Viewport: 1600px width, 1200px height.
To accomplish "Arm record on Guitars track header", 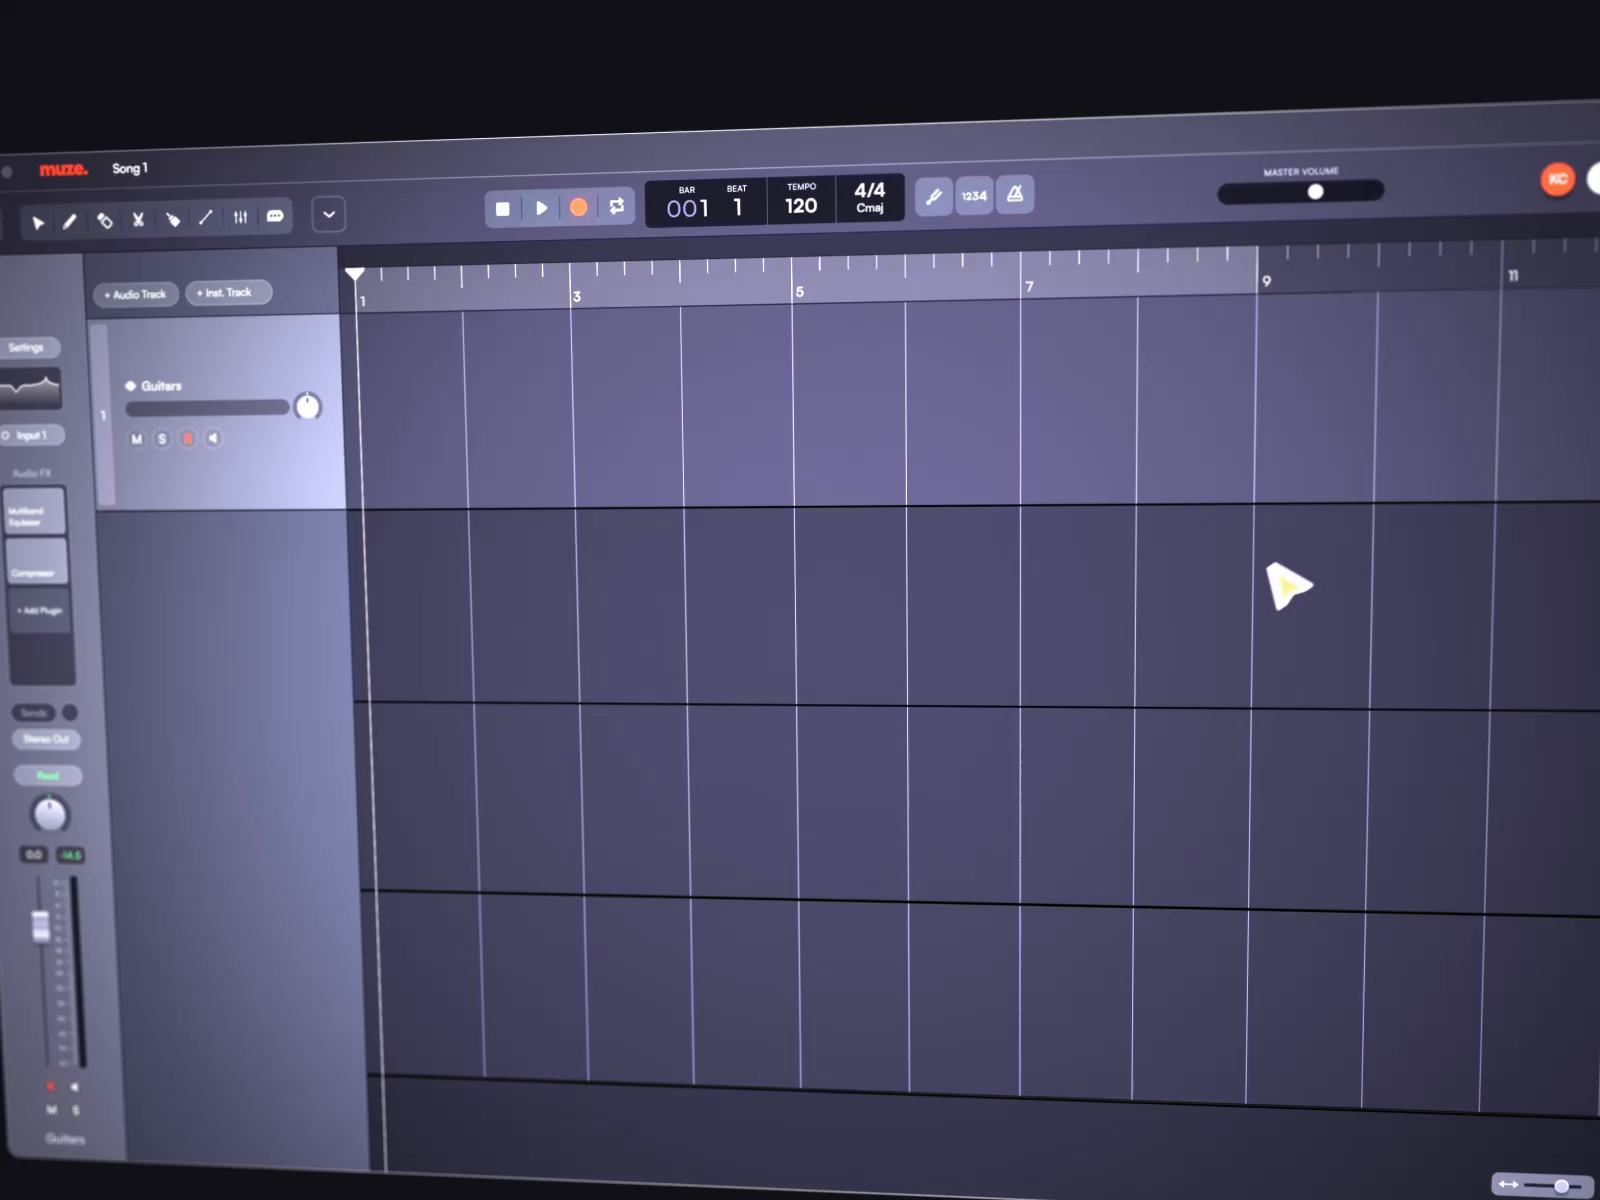I will pos(187,438).
